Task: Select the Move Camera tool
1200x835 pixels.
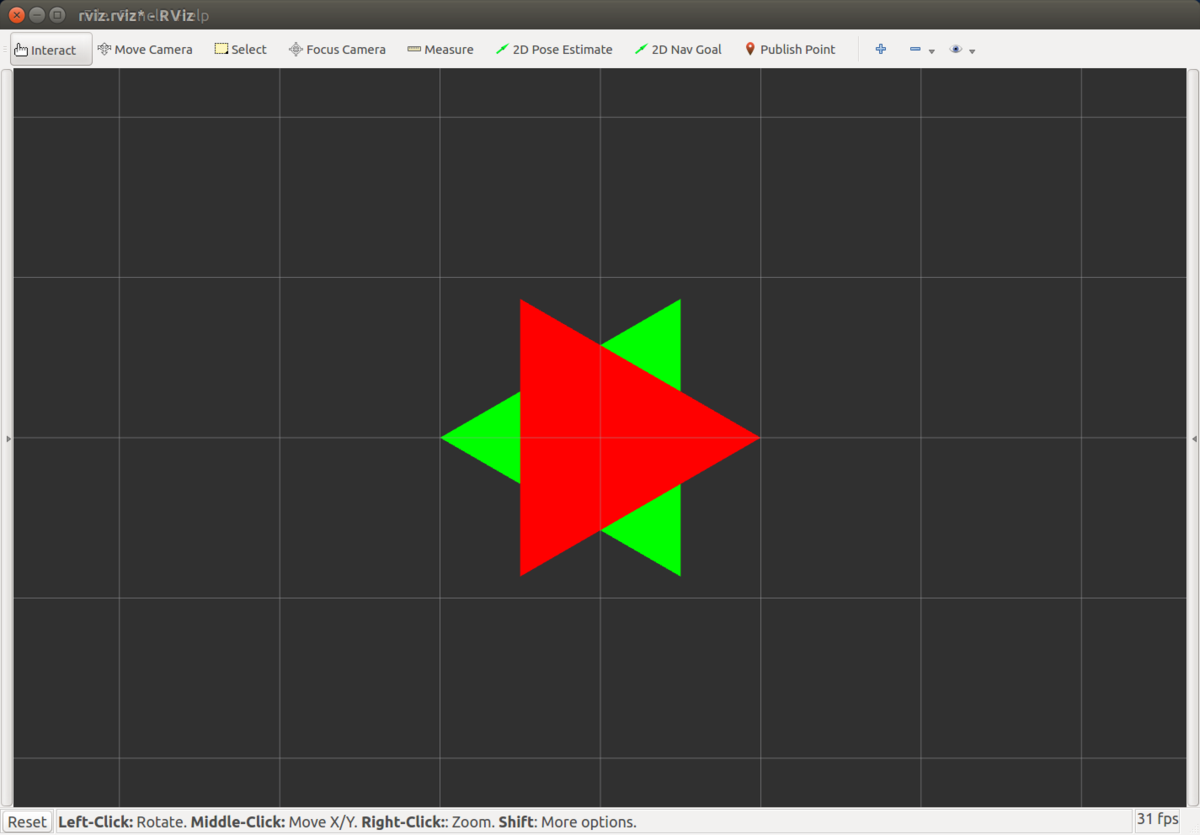Action: [145, 49]
